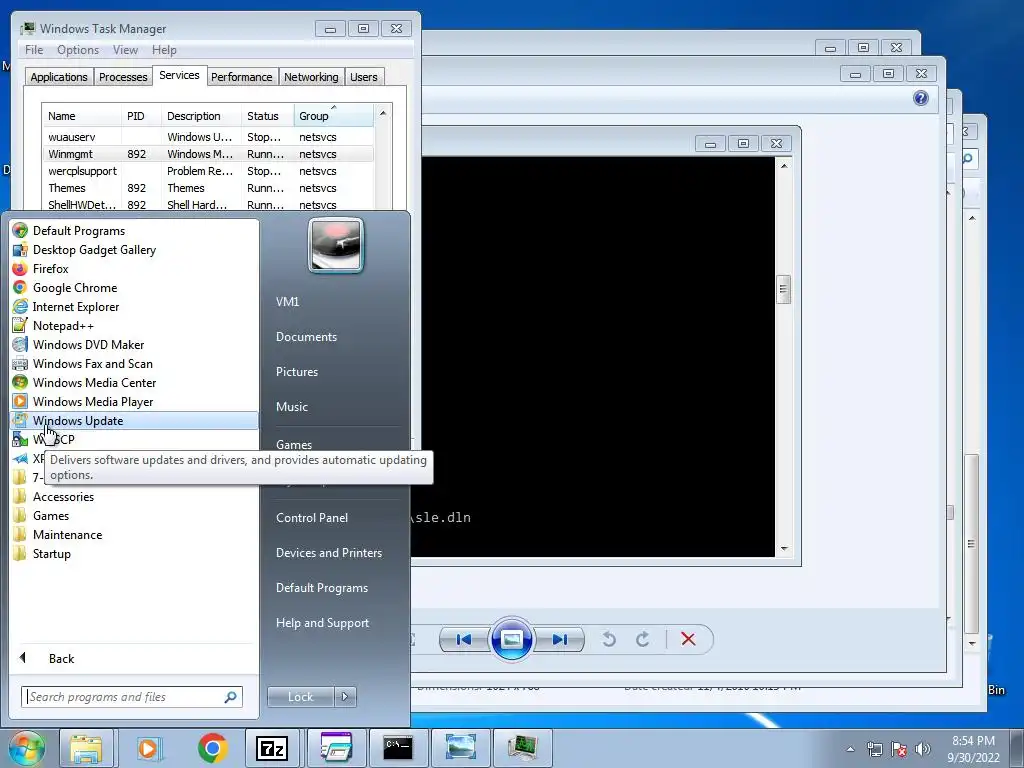Switch to the Command Prompt taskbar button
This screenshot has width=1024, height=768.
[398, 748]
